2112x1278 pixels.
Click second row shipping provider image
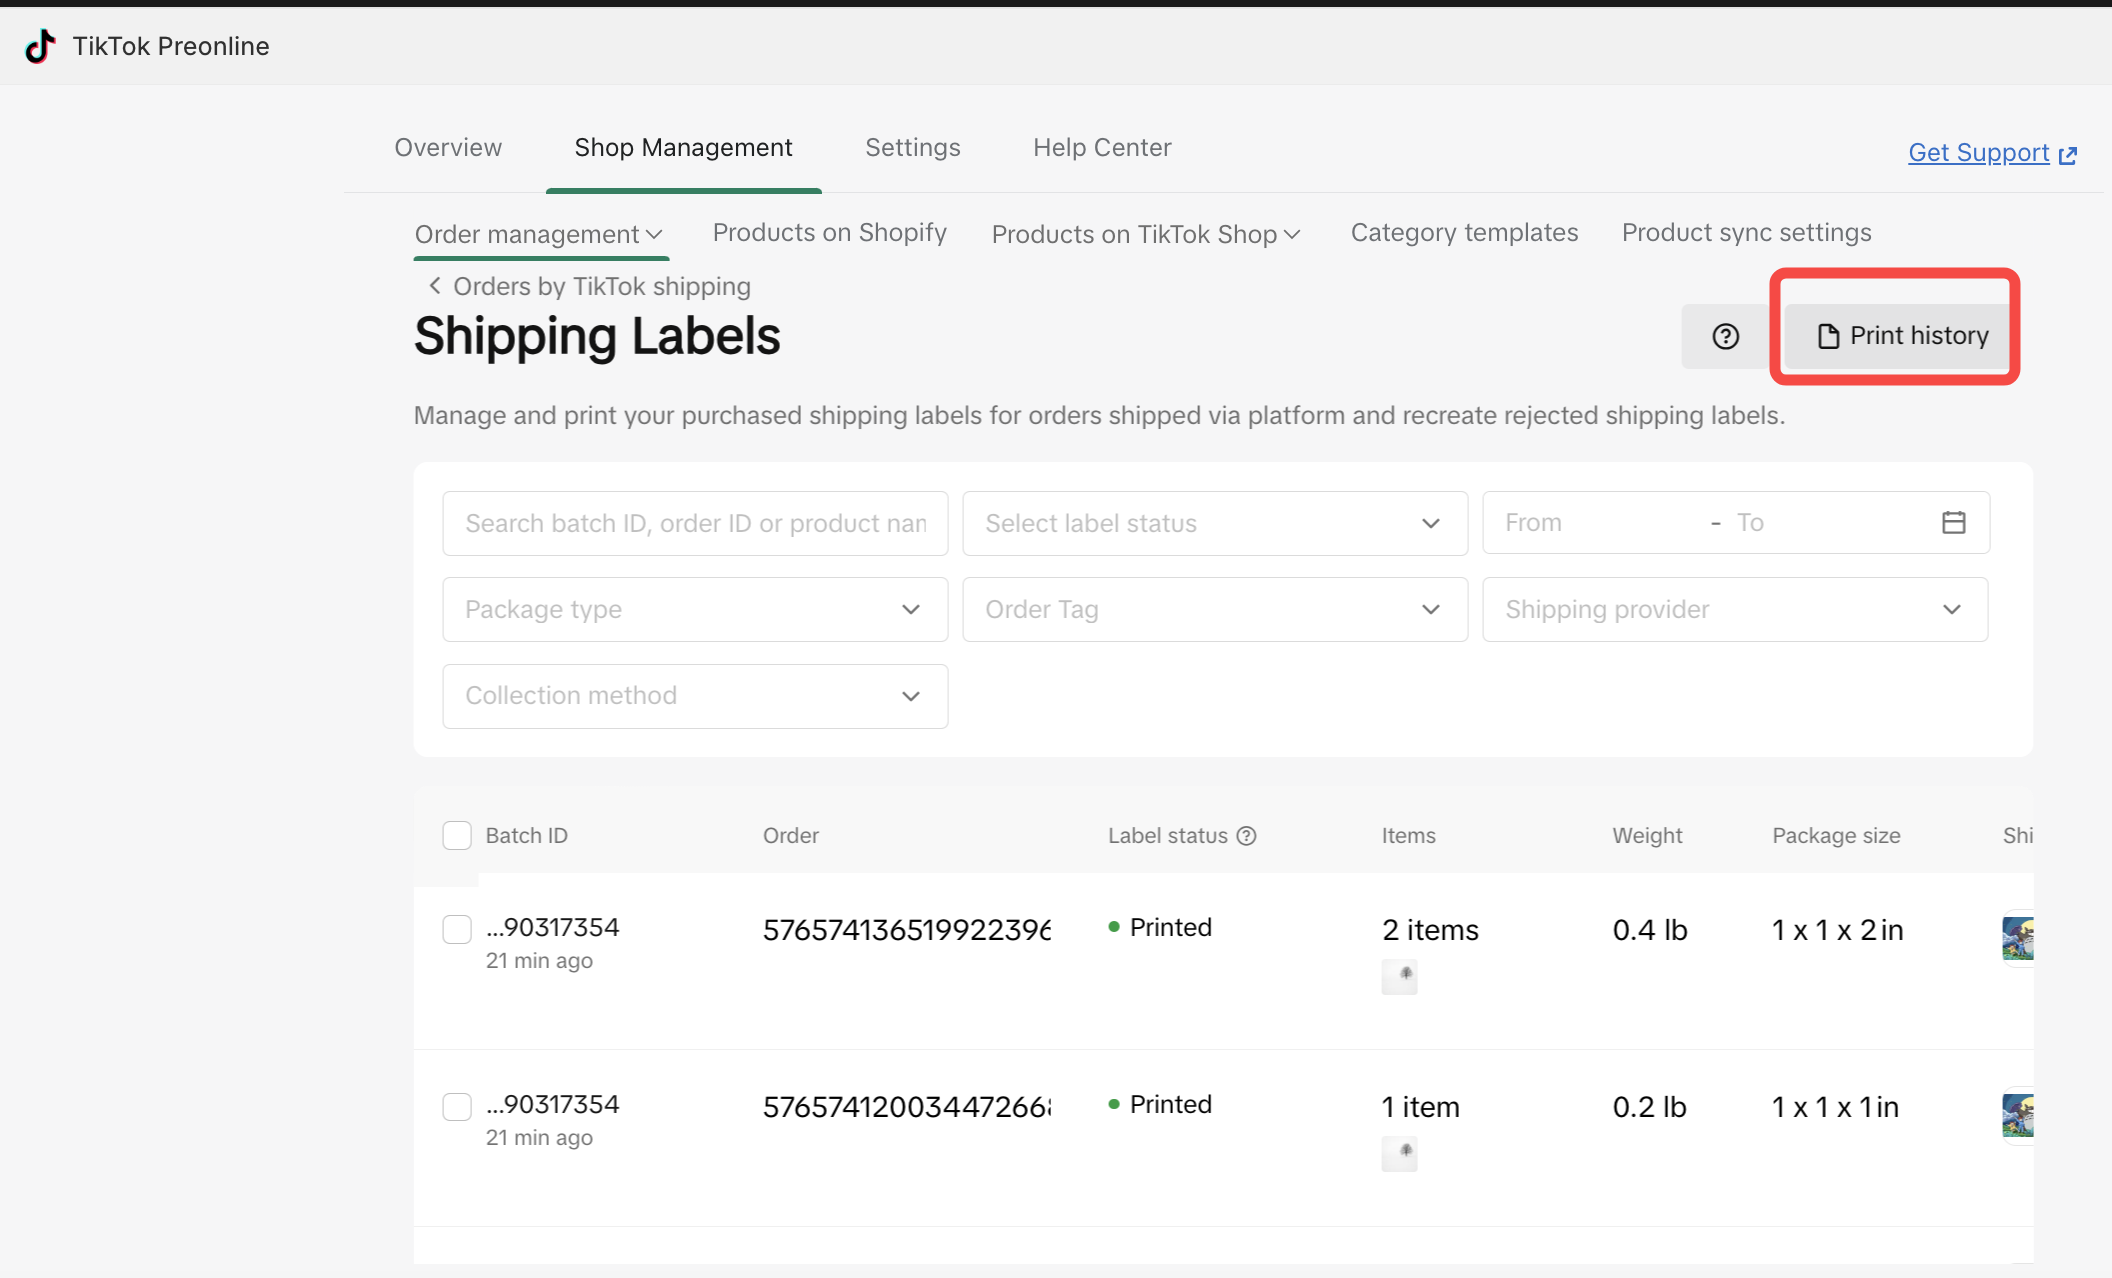(2017, 1115)
